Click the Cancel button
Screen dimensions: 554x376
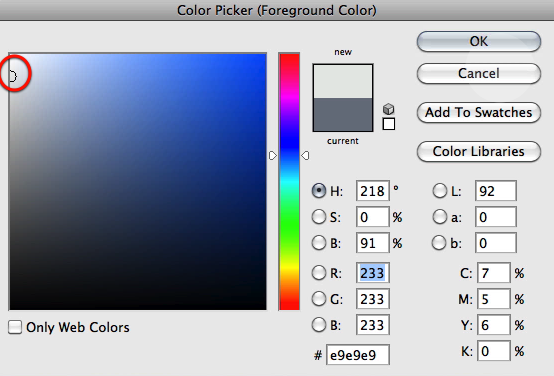pos(479,74)
